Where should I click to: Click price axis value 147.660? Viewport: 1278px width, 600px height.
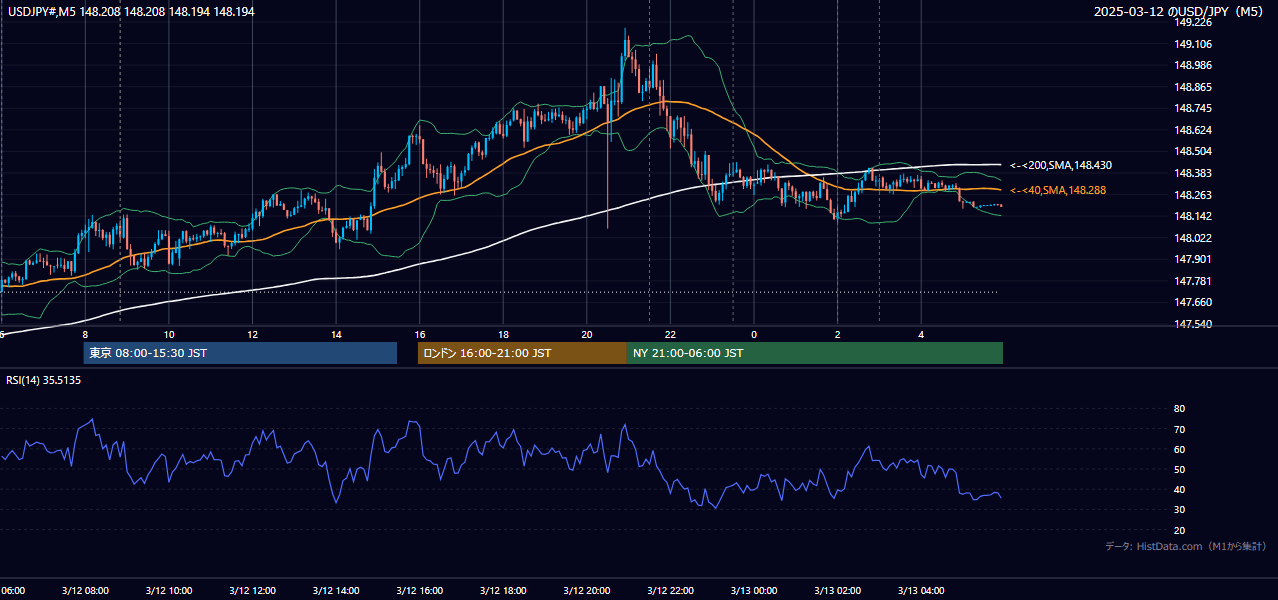point(1193,303)
